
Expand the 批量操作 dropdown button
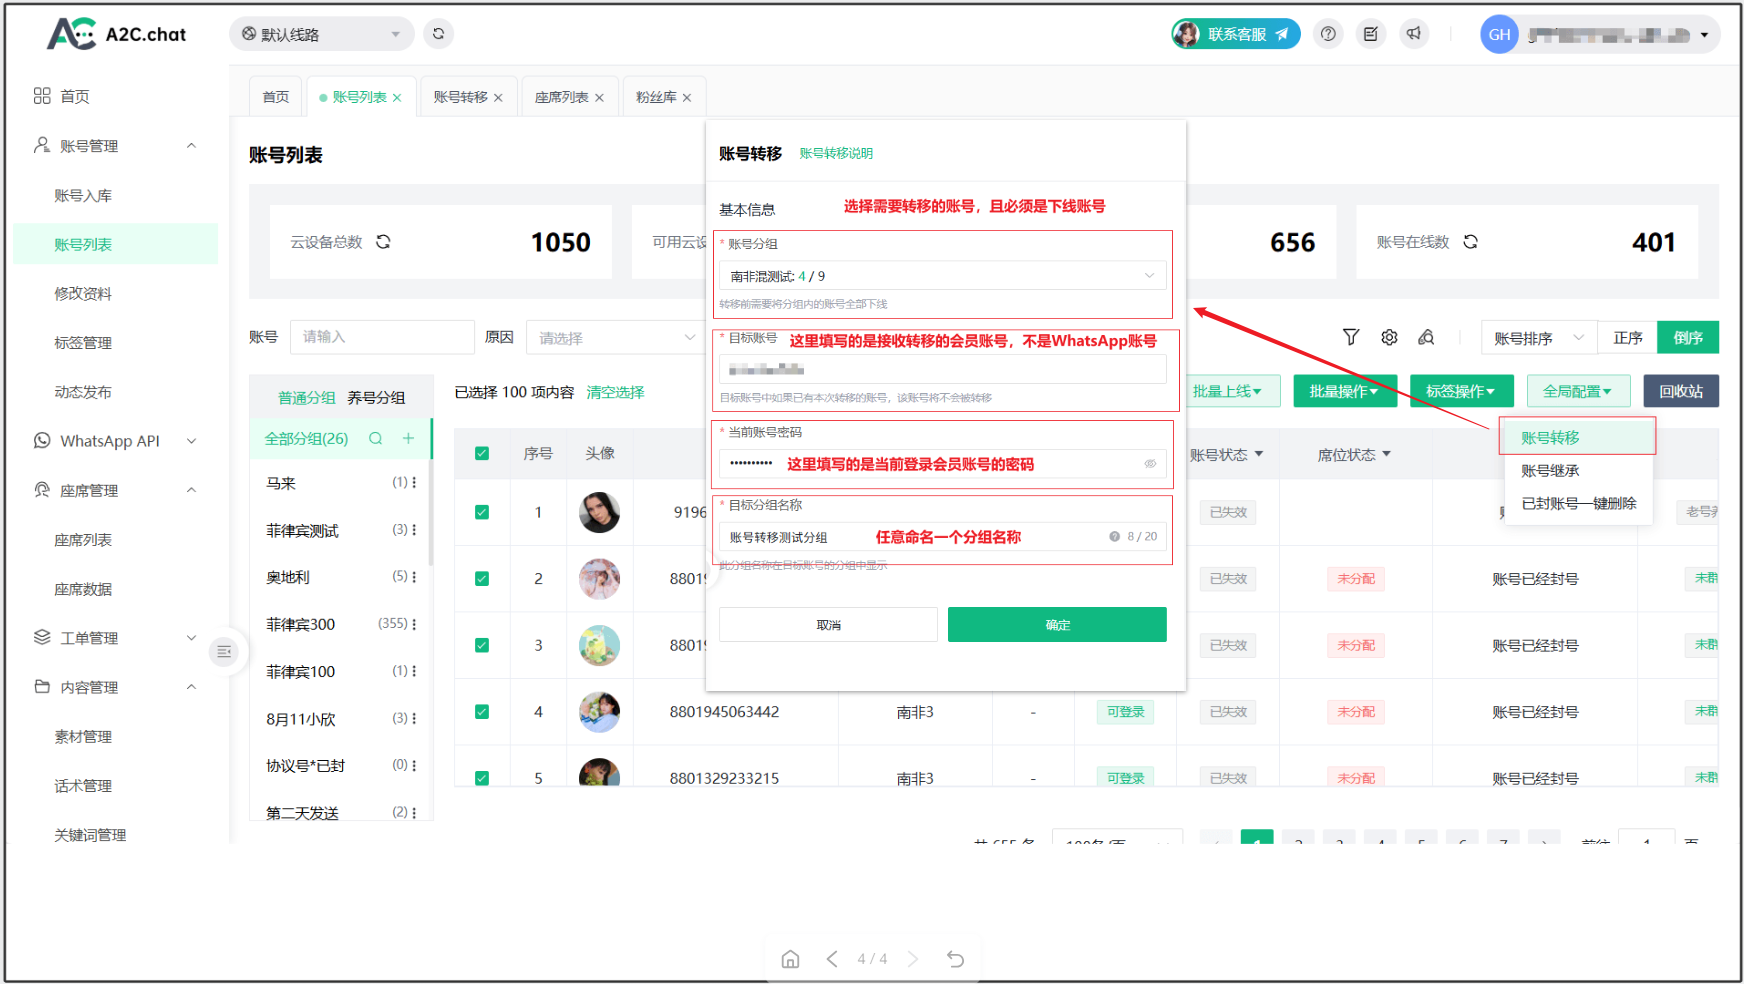[x=1344, y=391]
